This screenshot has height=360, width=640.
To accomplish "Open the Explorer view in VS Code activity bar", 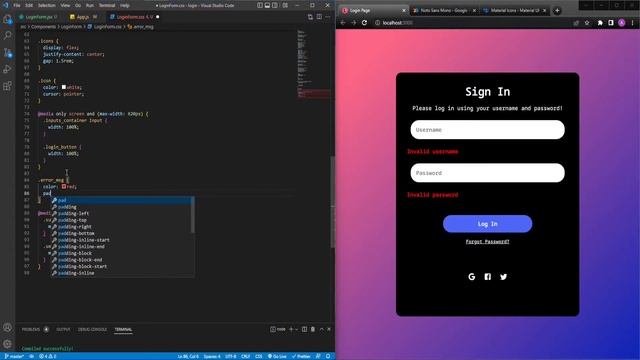I will (7, 19).
